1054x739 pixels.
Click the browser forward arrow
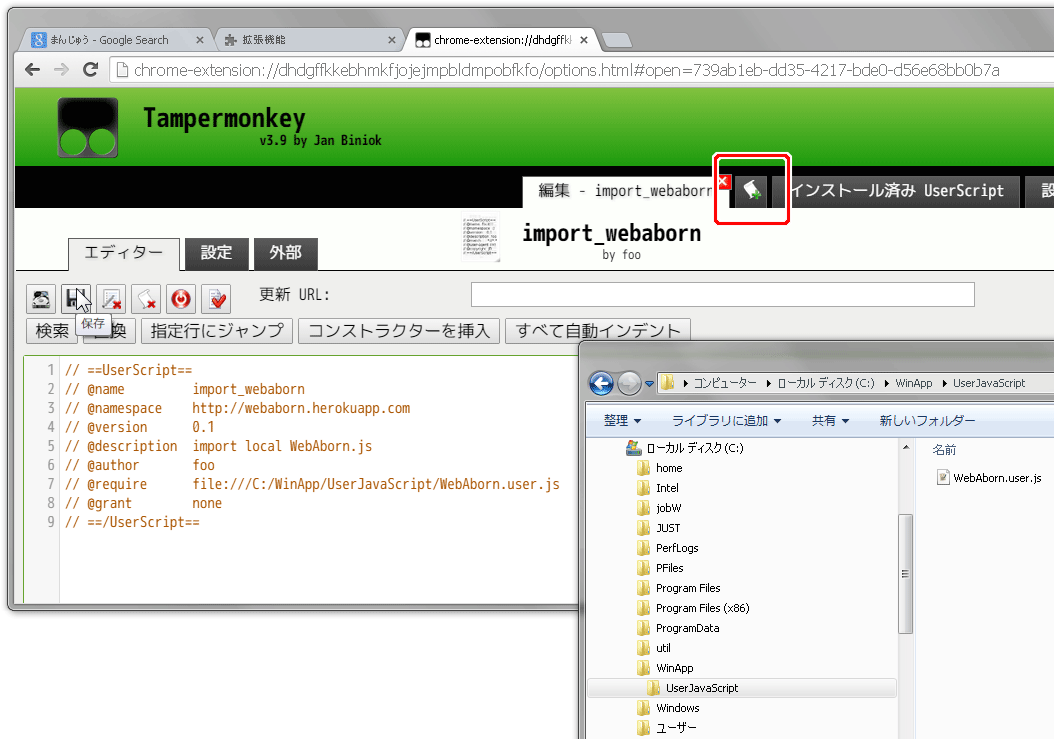61,69
